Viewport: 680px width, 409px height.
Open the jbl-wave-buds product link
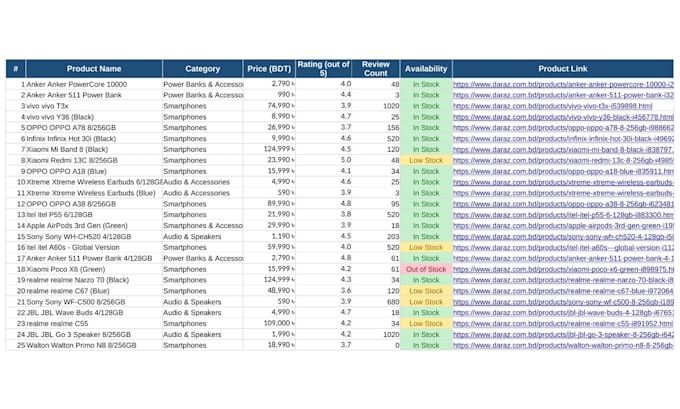(563, 313)
